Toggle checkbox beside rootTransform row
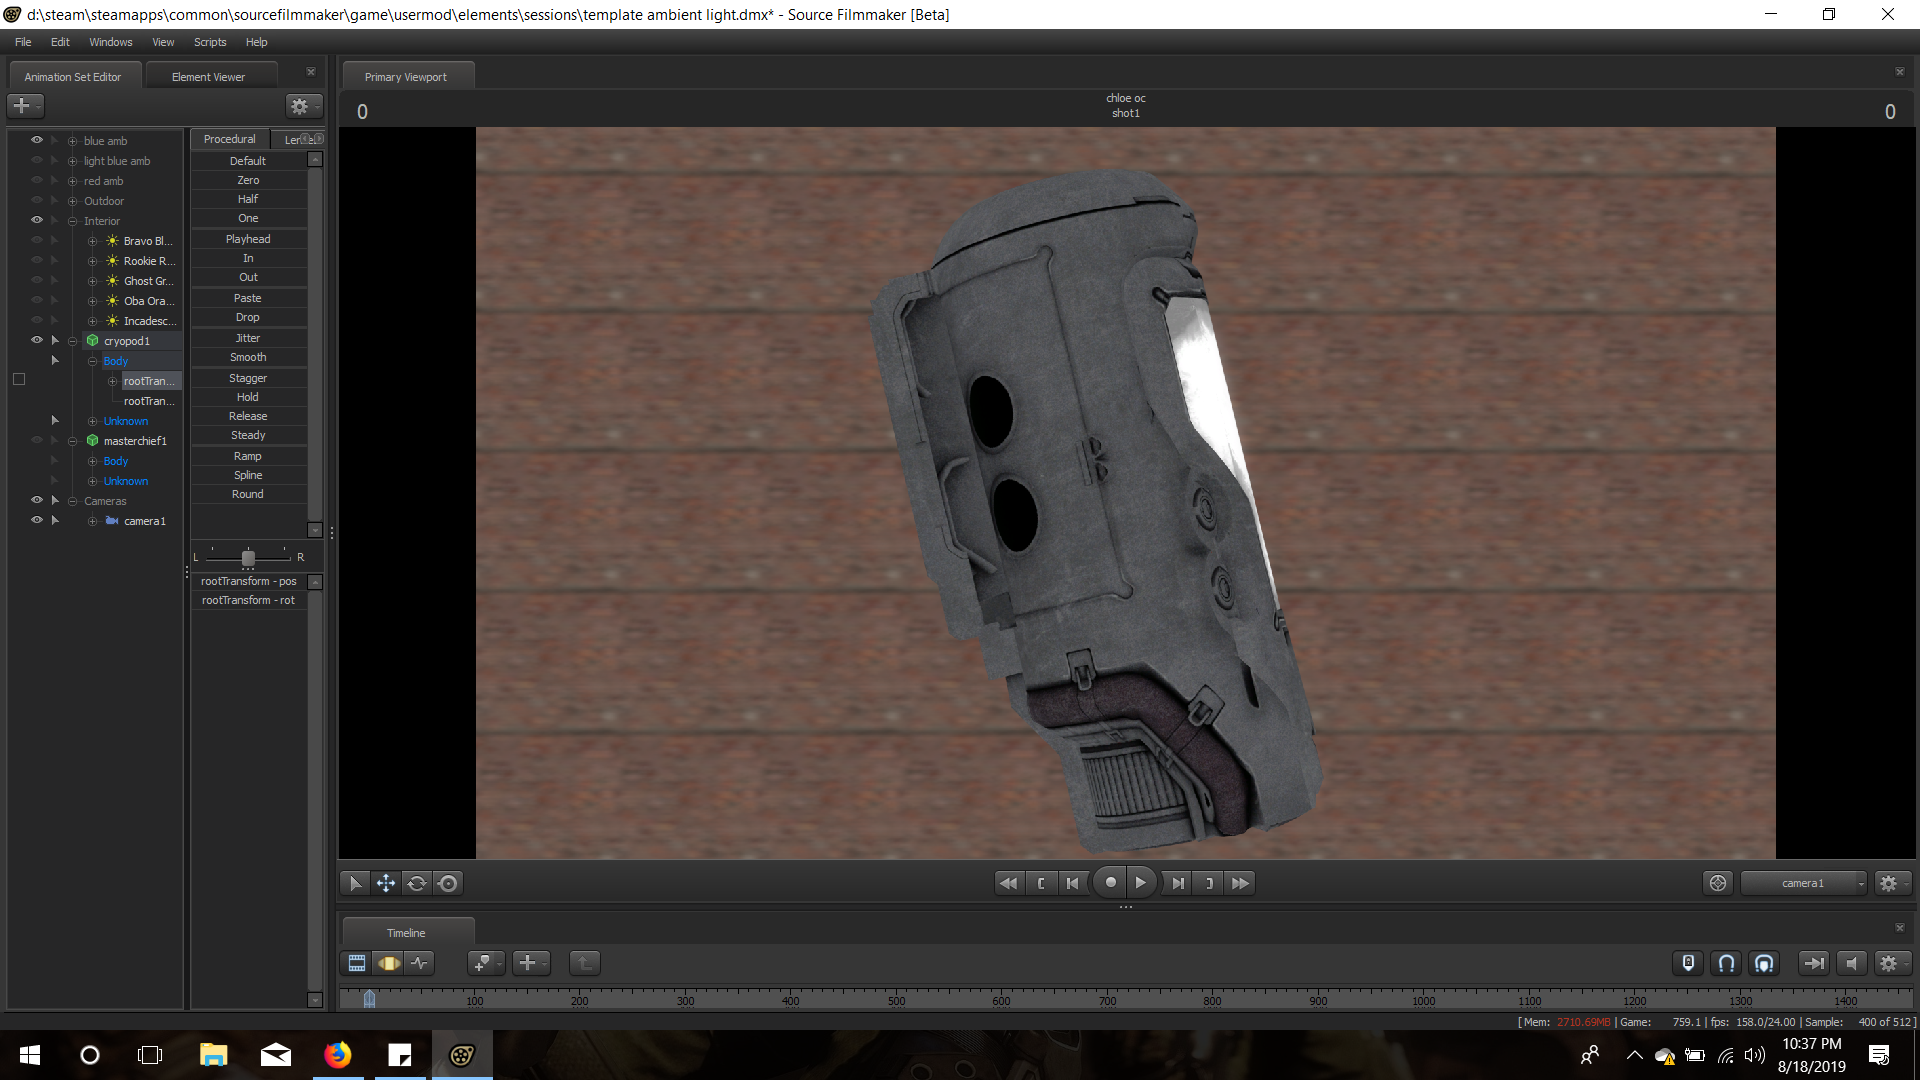Viewport: 1920px width, 1080px height. [x=19, y=379]
